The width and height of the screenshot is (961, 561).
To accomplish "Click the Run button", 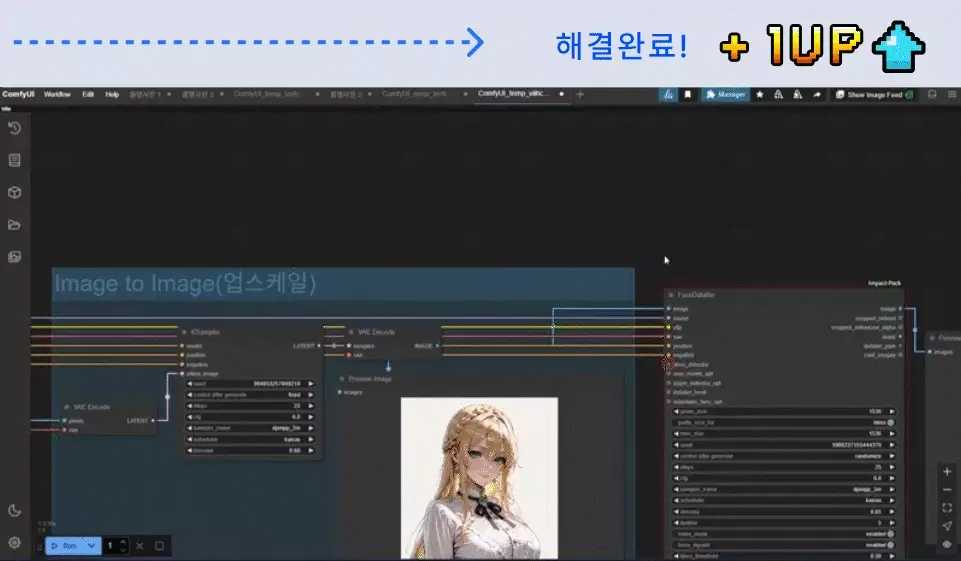I will pos(65,546).
